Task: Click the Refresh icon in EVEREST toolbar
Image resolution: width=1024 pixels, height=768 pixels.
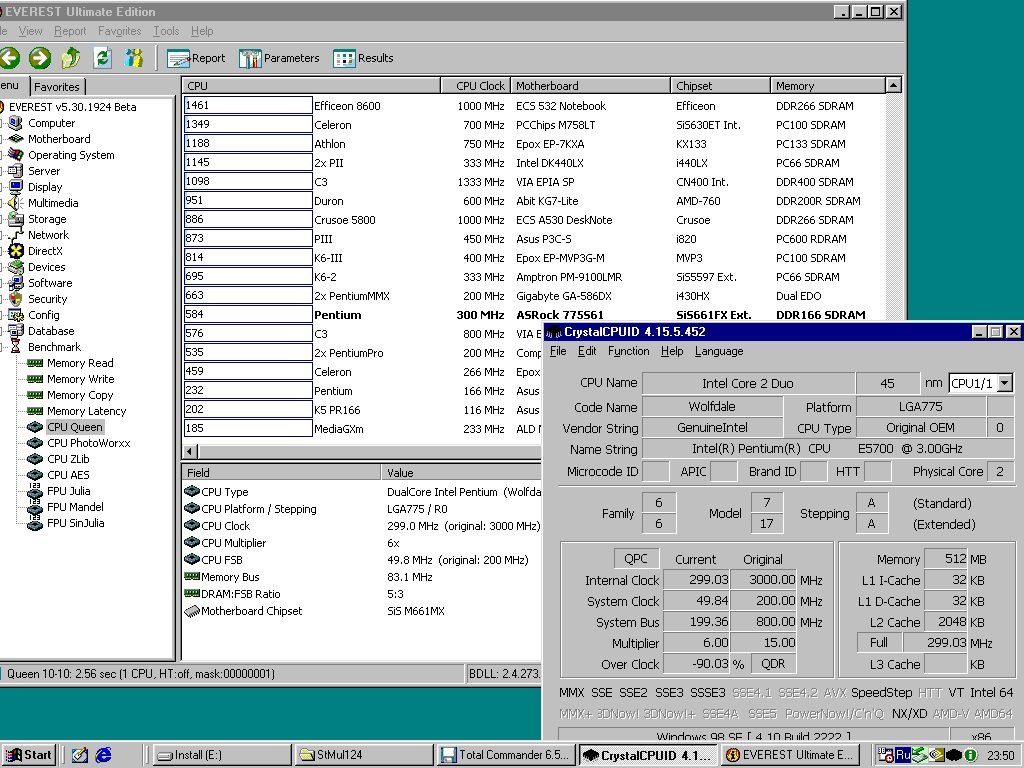Action: (102, 58)
